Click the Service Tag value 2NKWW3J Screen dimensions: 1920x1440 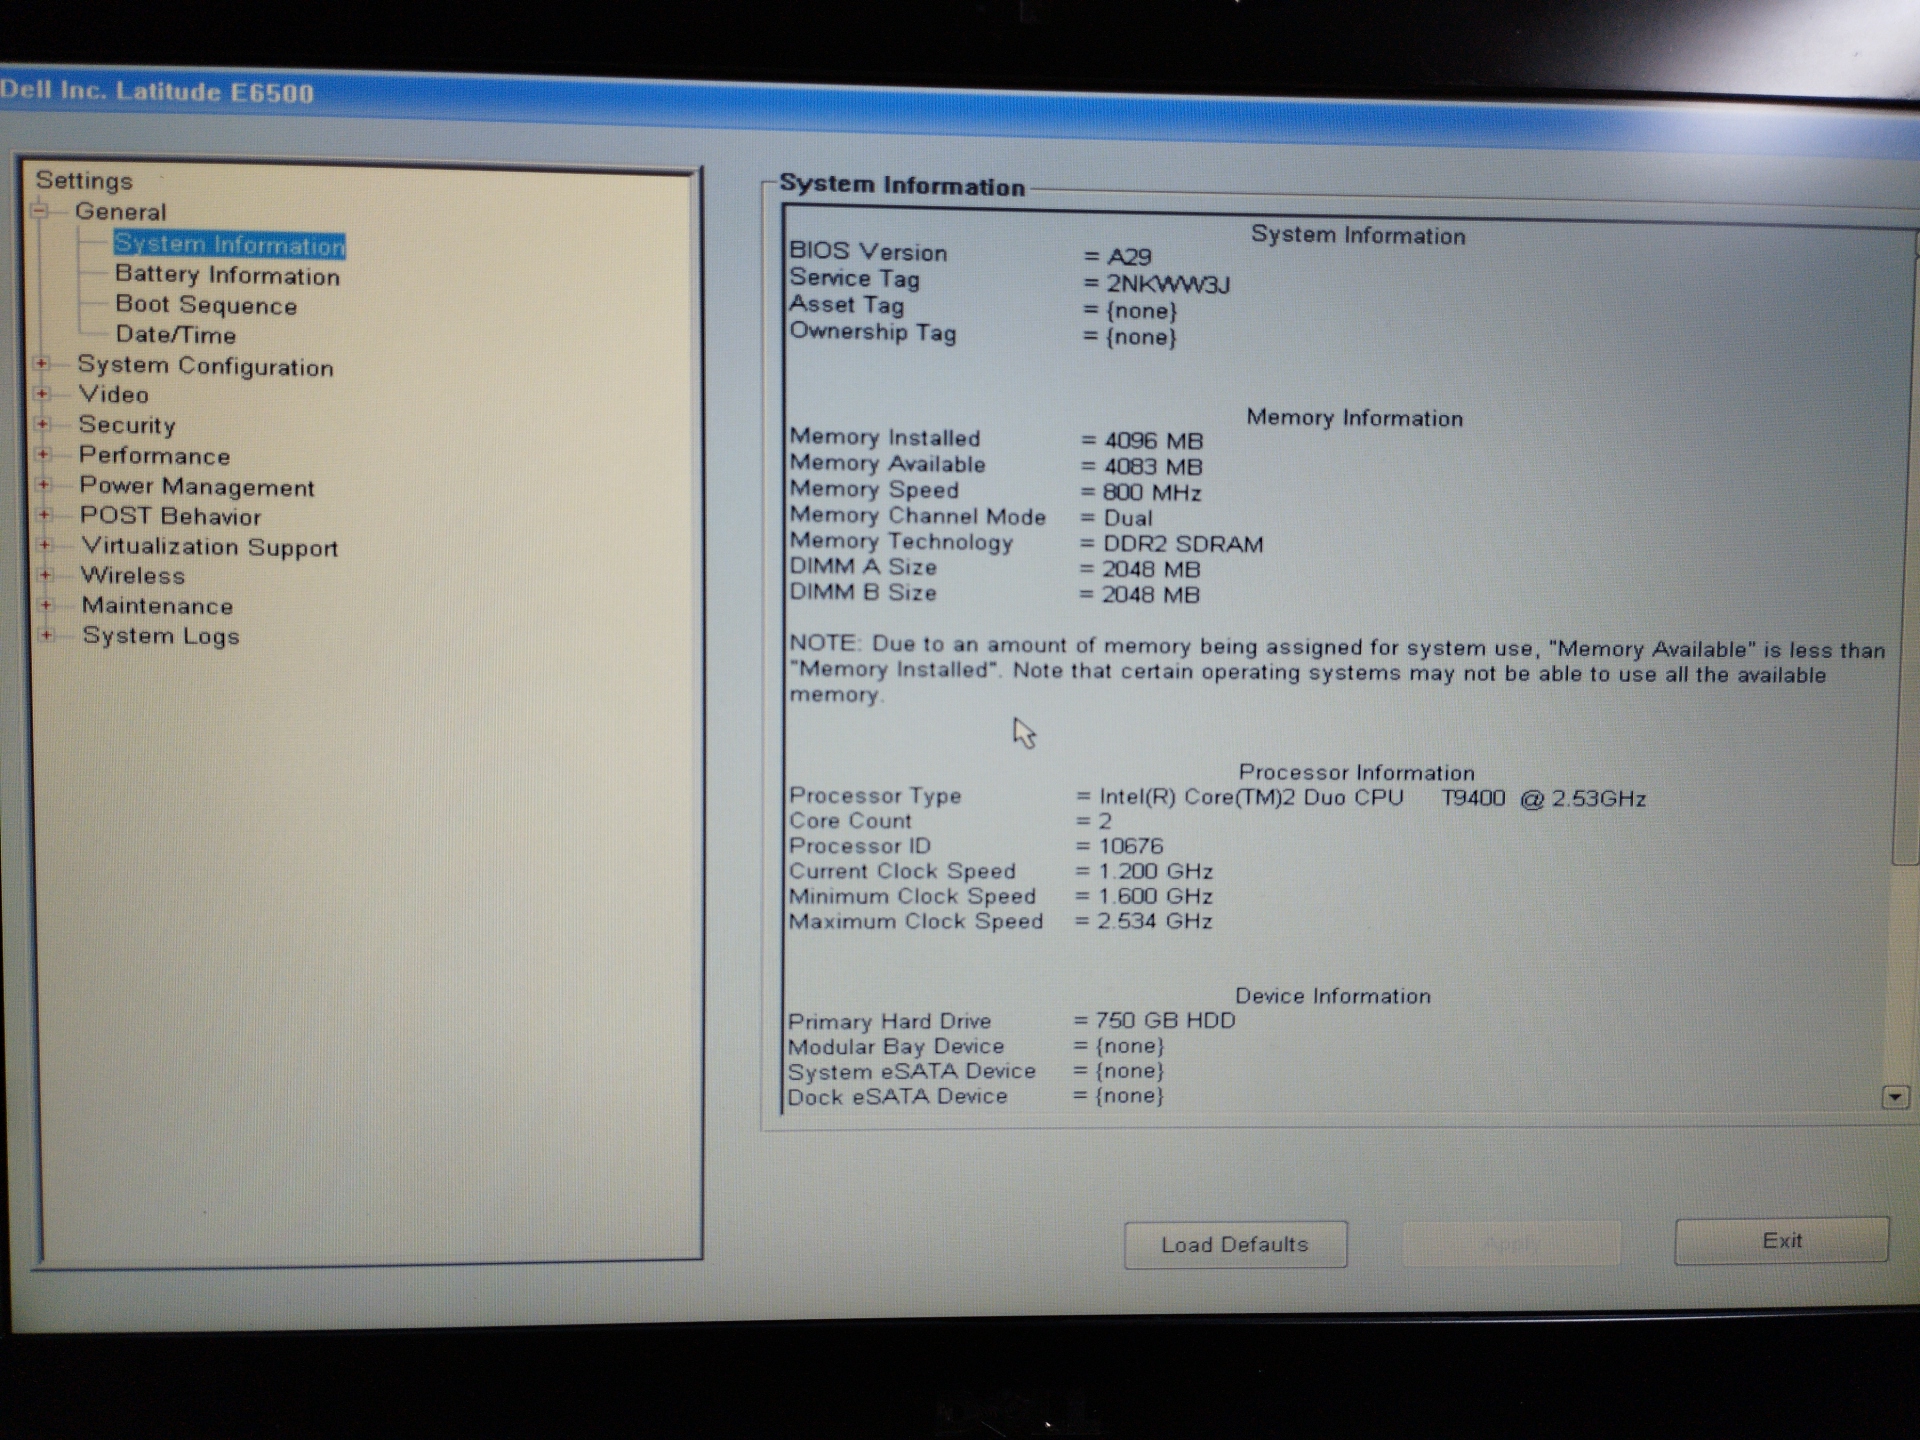[x=1168, y=285]
